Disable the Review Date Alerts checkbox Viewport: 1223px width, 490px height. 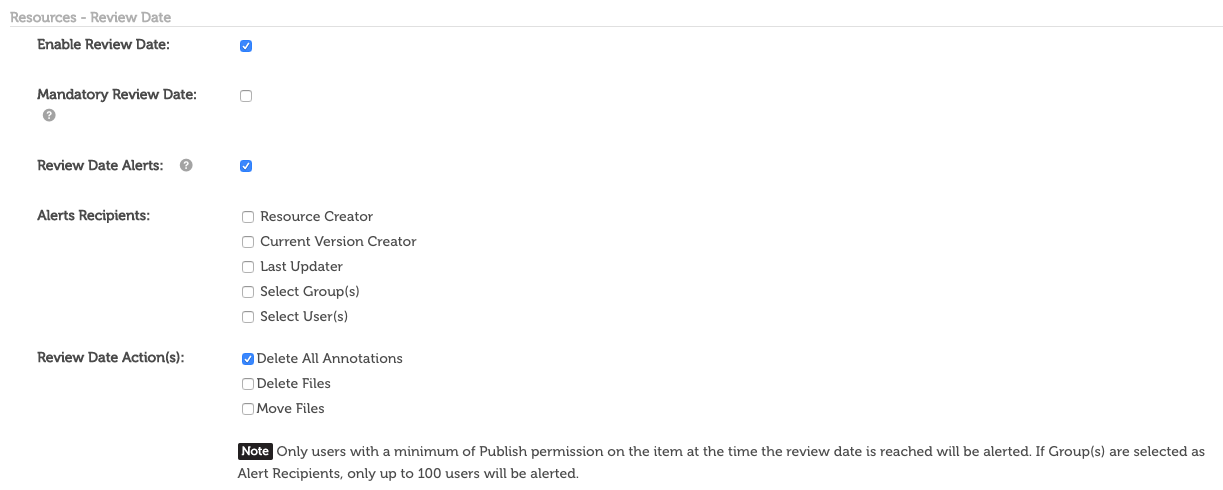click(x=246, y=166)
